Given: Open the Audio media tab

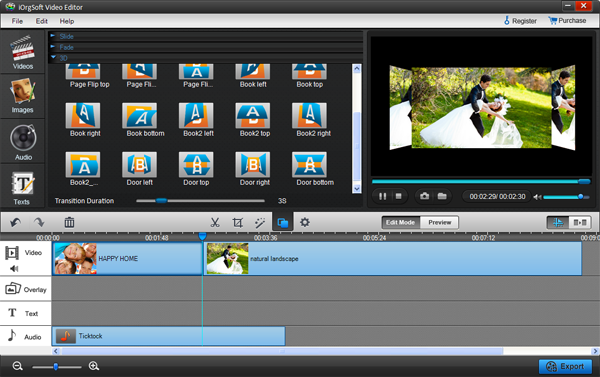Looking at the screenshot, I should [23, 141].
